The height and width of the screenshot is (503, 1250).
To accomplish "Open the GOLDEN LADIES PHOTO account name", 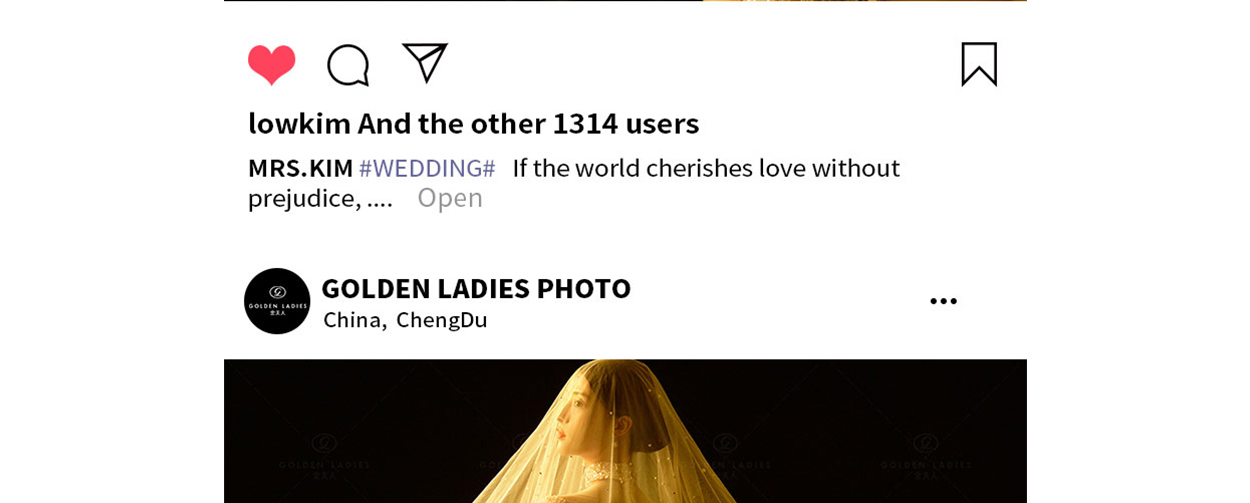I will 476,288.
